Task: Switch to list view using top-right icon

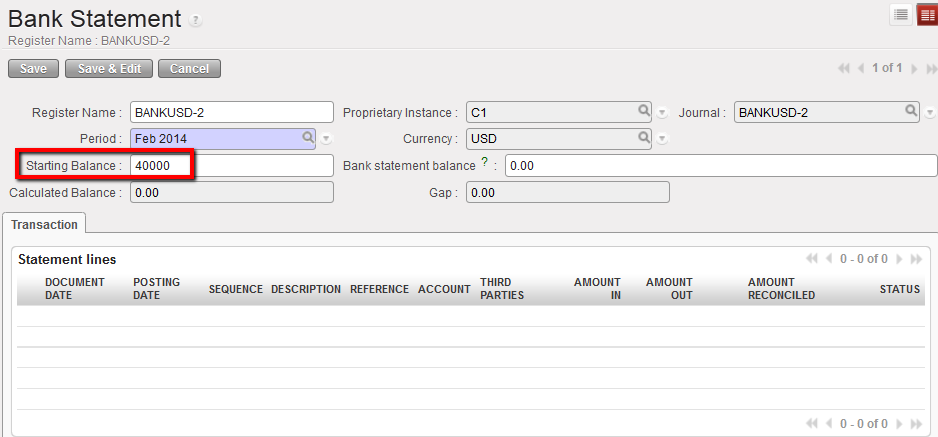Action: click(901, 14)
